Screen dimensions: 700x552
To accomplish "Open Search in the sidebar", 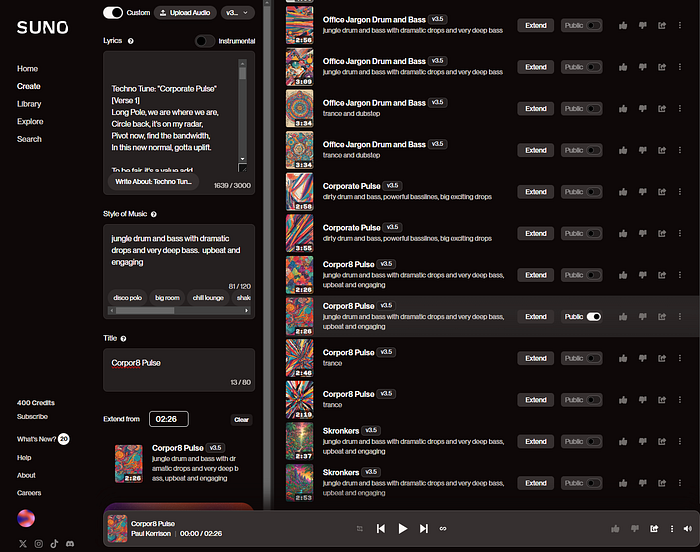I will point(29,139).
